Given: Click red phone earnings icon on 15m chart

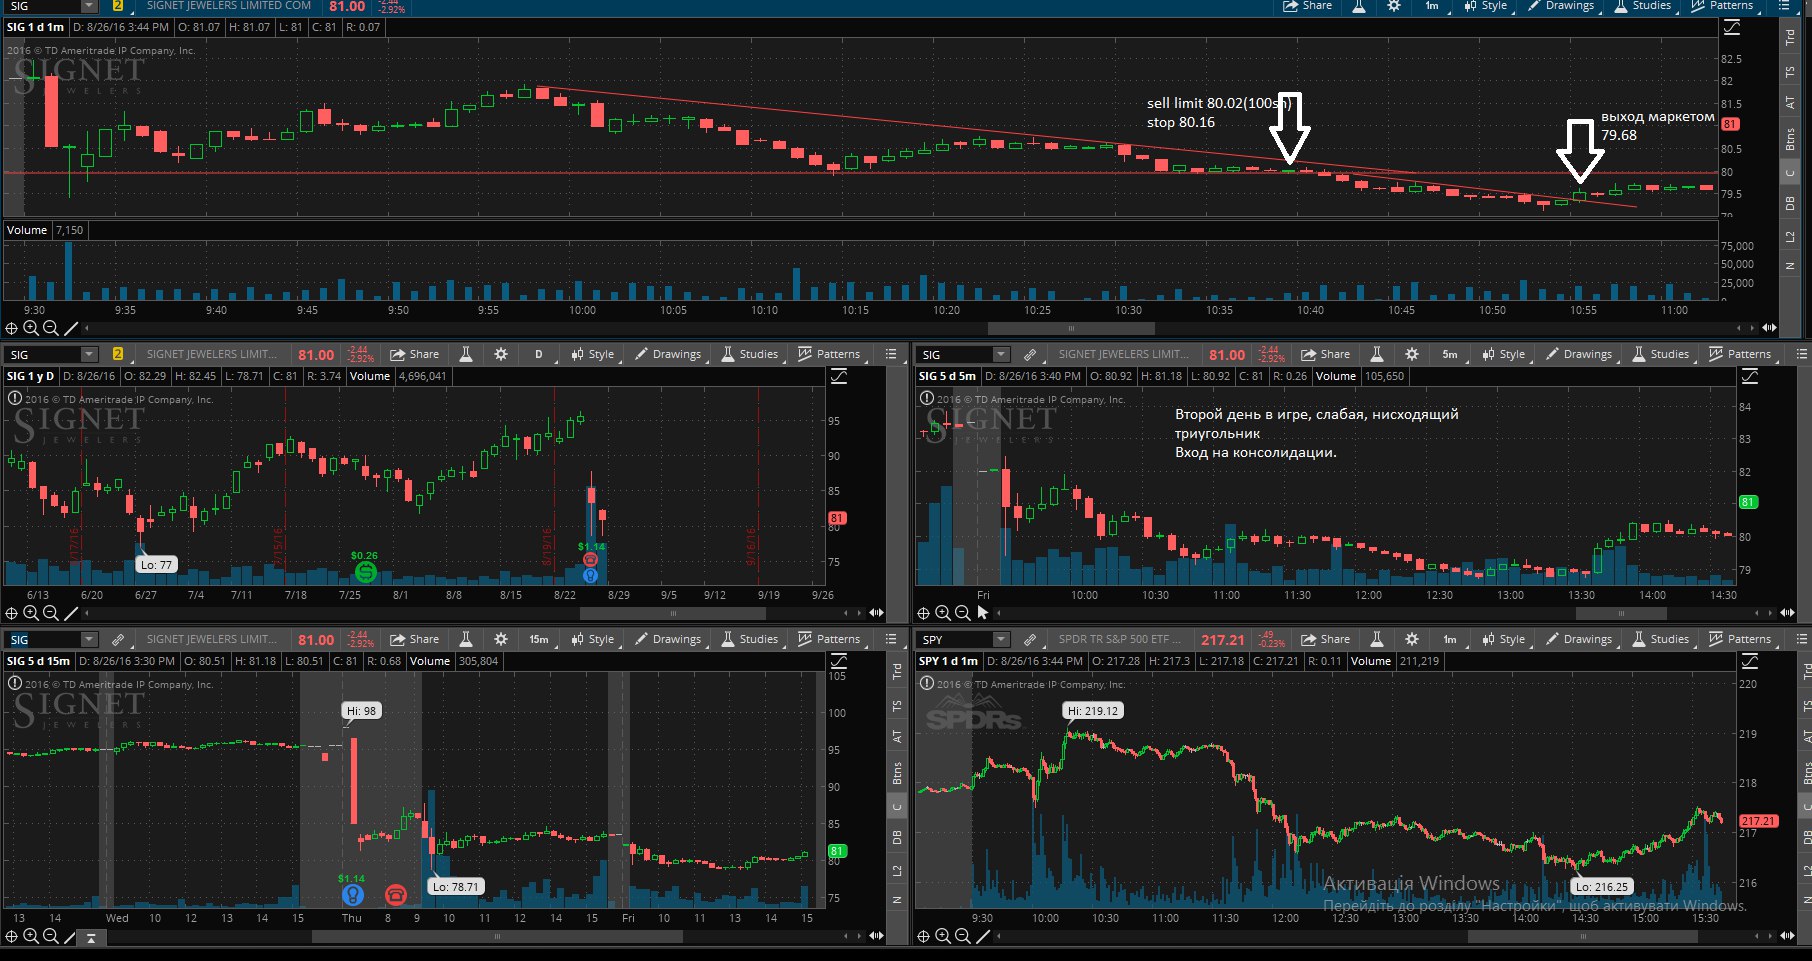Looking at the screenshot, I should tap(396, 894).
